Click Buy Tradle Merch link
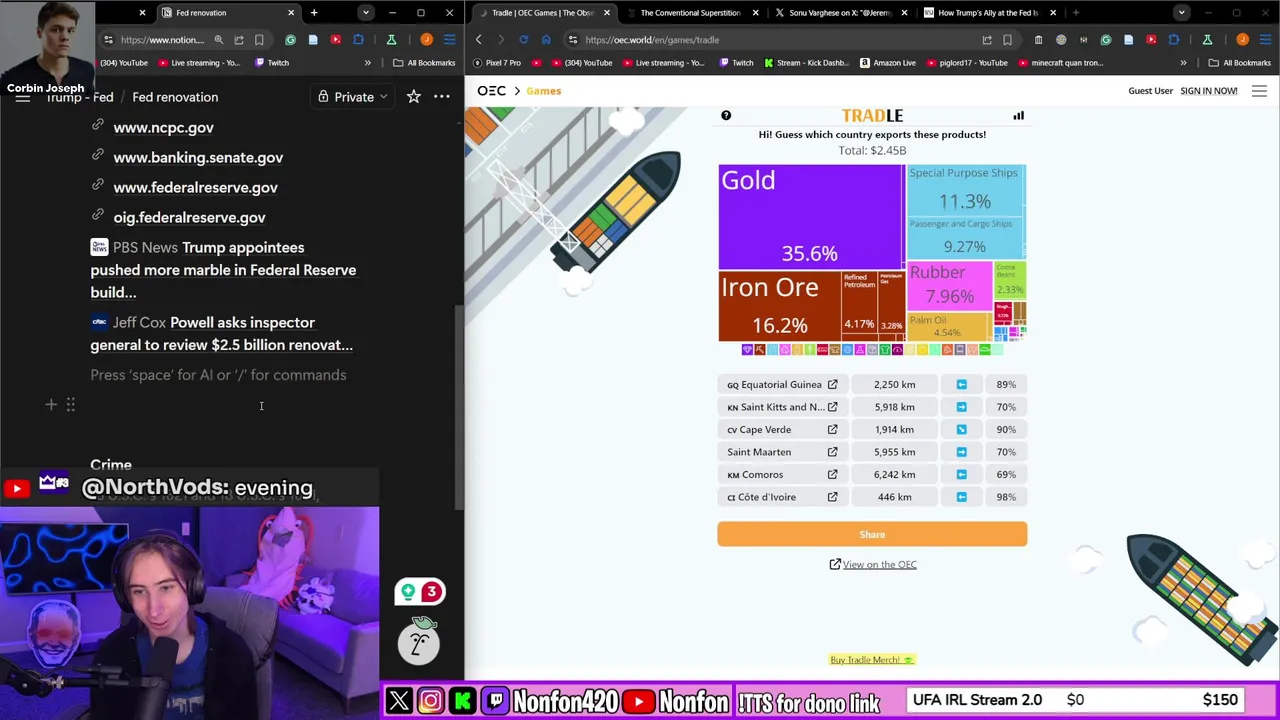1280x720 pixels. (x=872, y=660)
